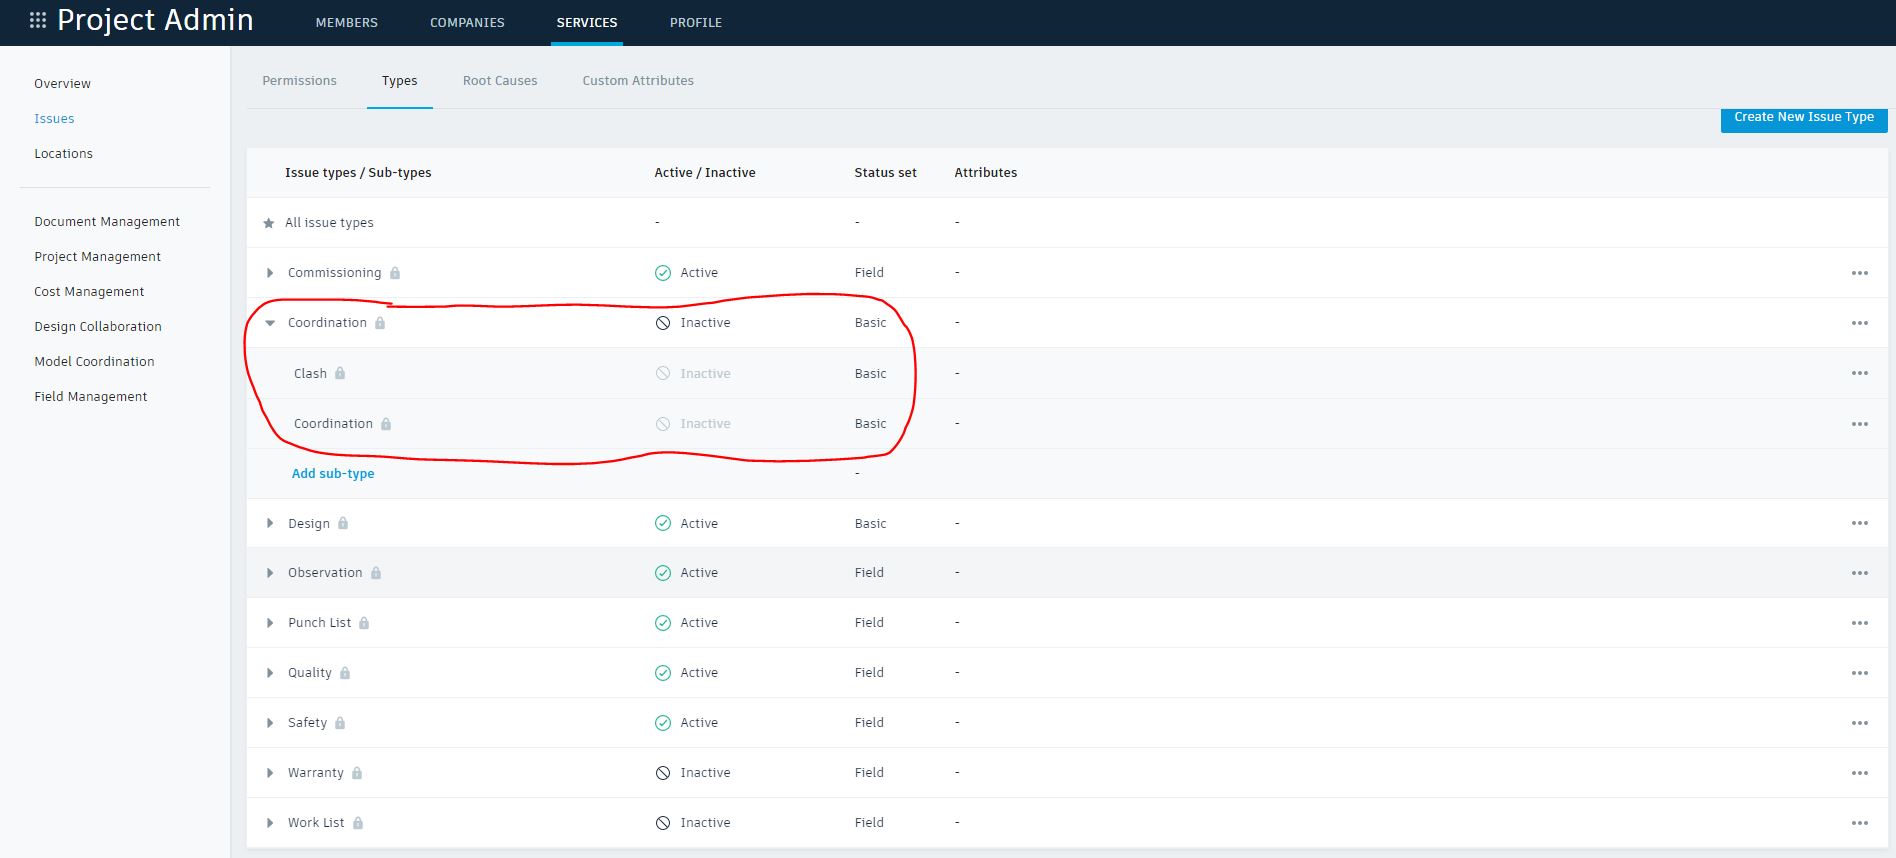Open more options for Safety row
Image resolution: width=1896 pixels, height=858 pixels.
[1859, 723]
